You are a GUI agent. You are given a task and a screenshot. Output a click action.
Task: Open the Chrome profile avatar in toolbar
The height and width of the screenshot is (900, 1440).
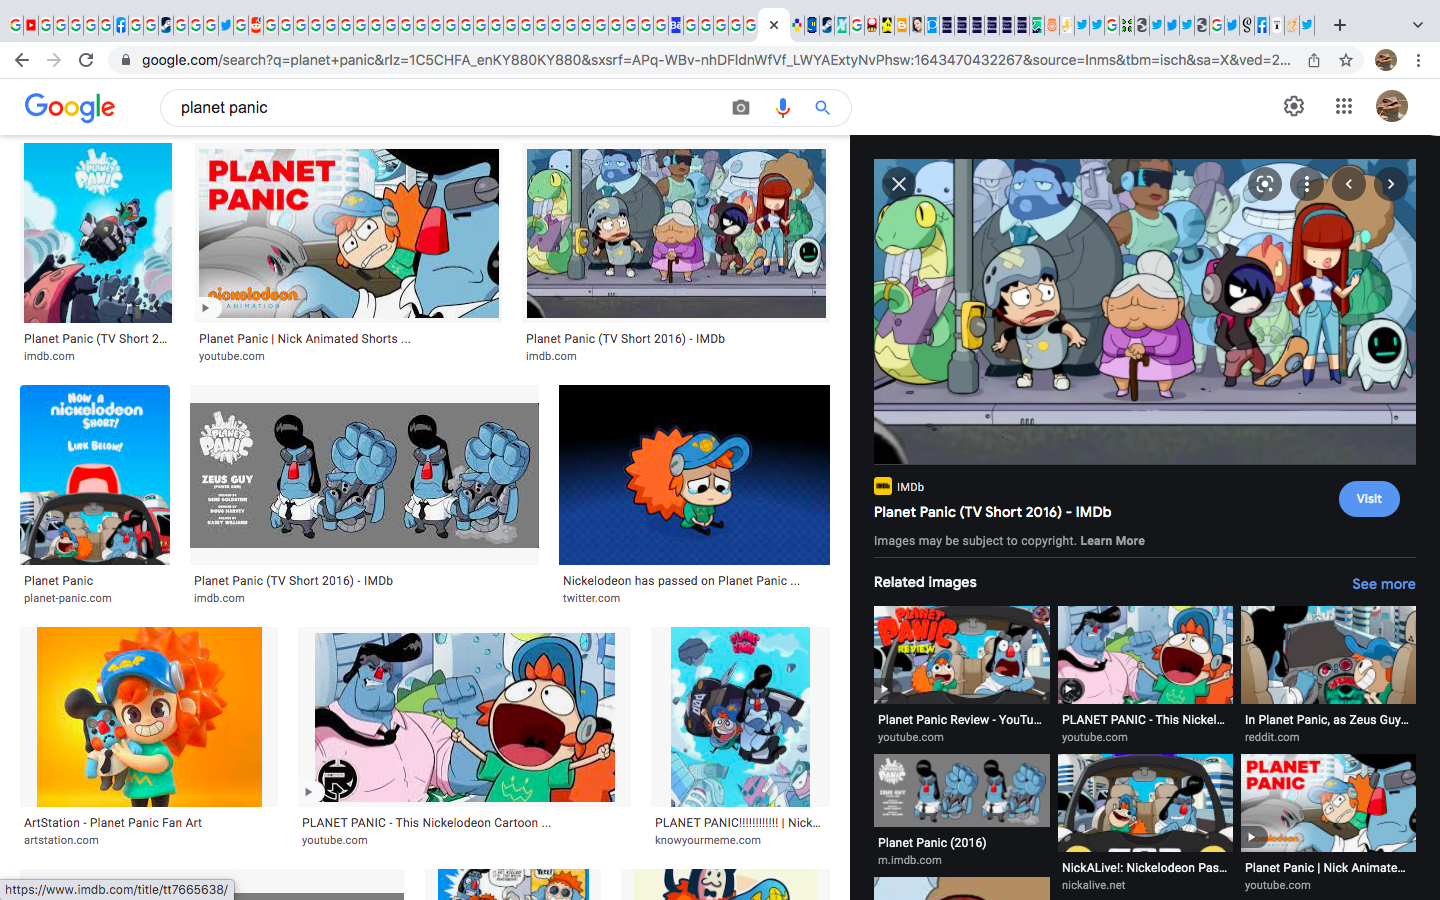click(1386, 60)
